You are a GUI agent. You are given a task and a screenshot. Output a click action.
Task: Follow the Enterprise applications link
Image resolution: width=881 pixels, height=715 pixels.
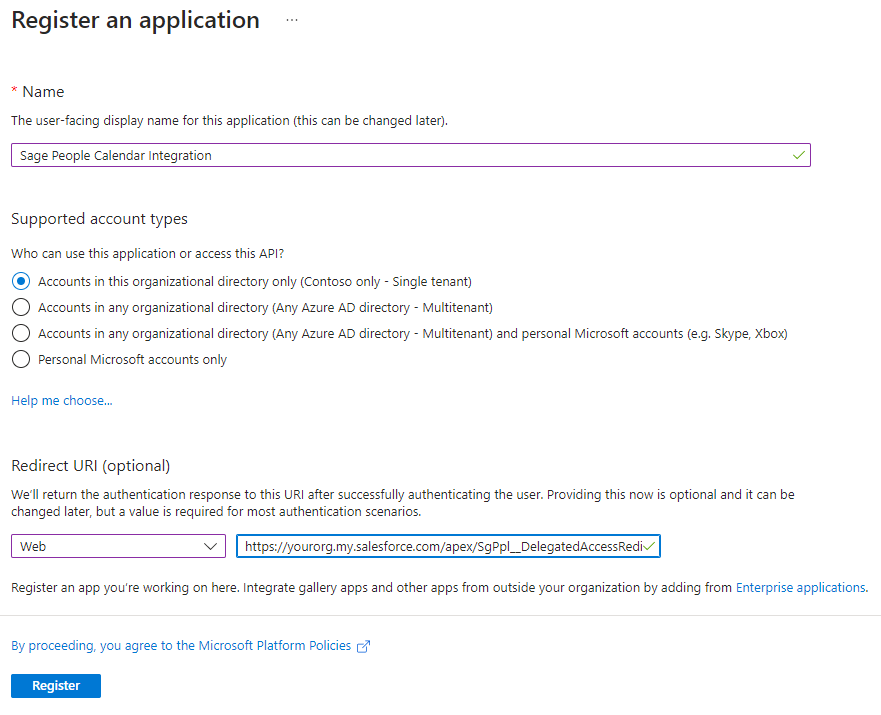(x=800, y=588)
